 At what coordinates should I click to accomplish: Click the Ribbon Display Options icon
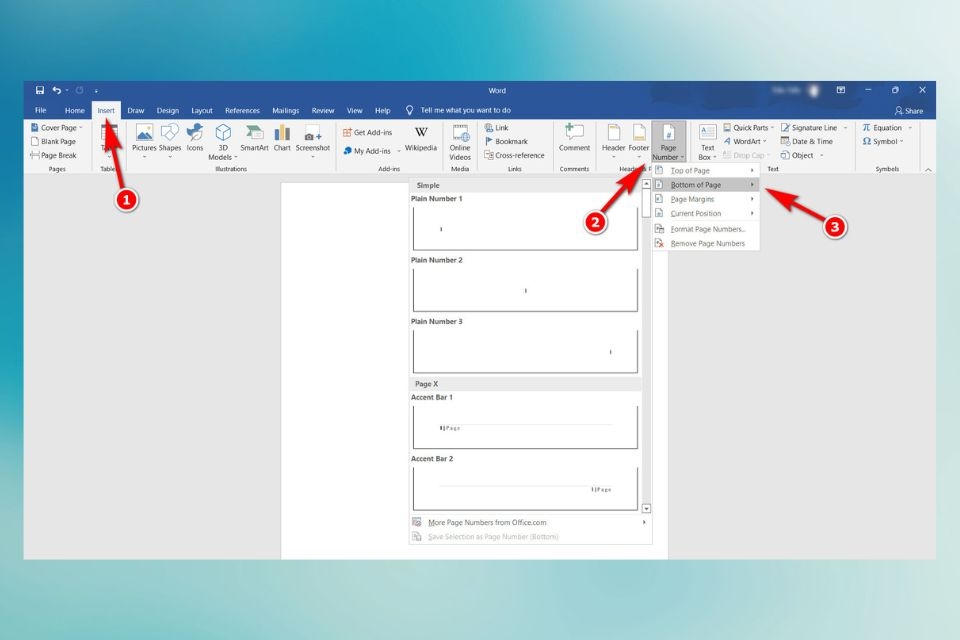click(x=841, y=90)
